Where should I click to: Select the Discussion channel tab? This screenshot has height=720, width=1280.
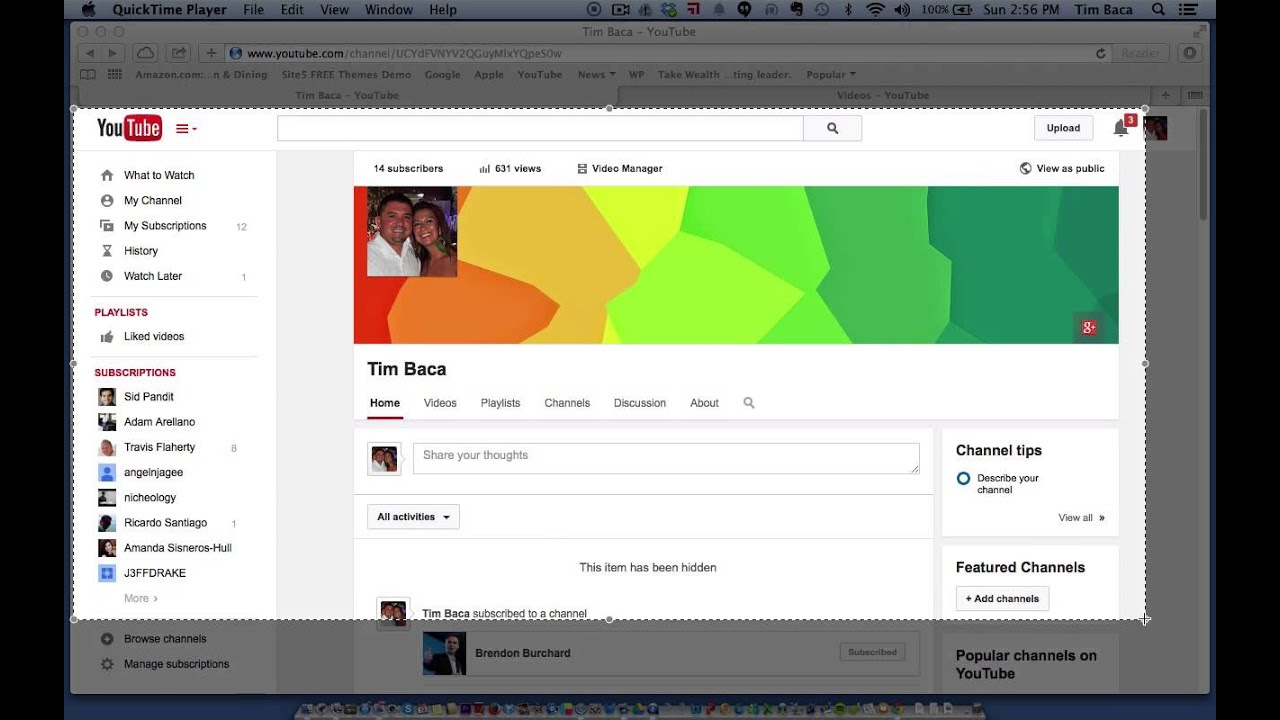click(x=640, y=403)
